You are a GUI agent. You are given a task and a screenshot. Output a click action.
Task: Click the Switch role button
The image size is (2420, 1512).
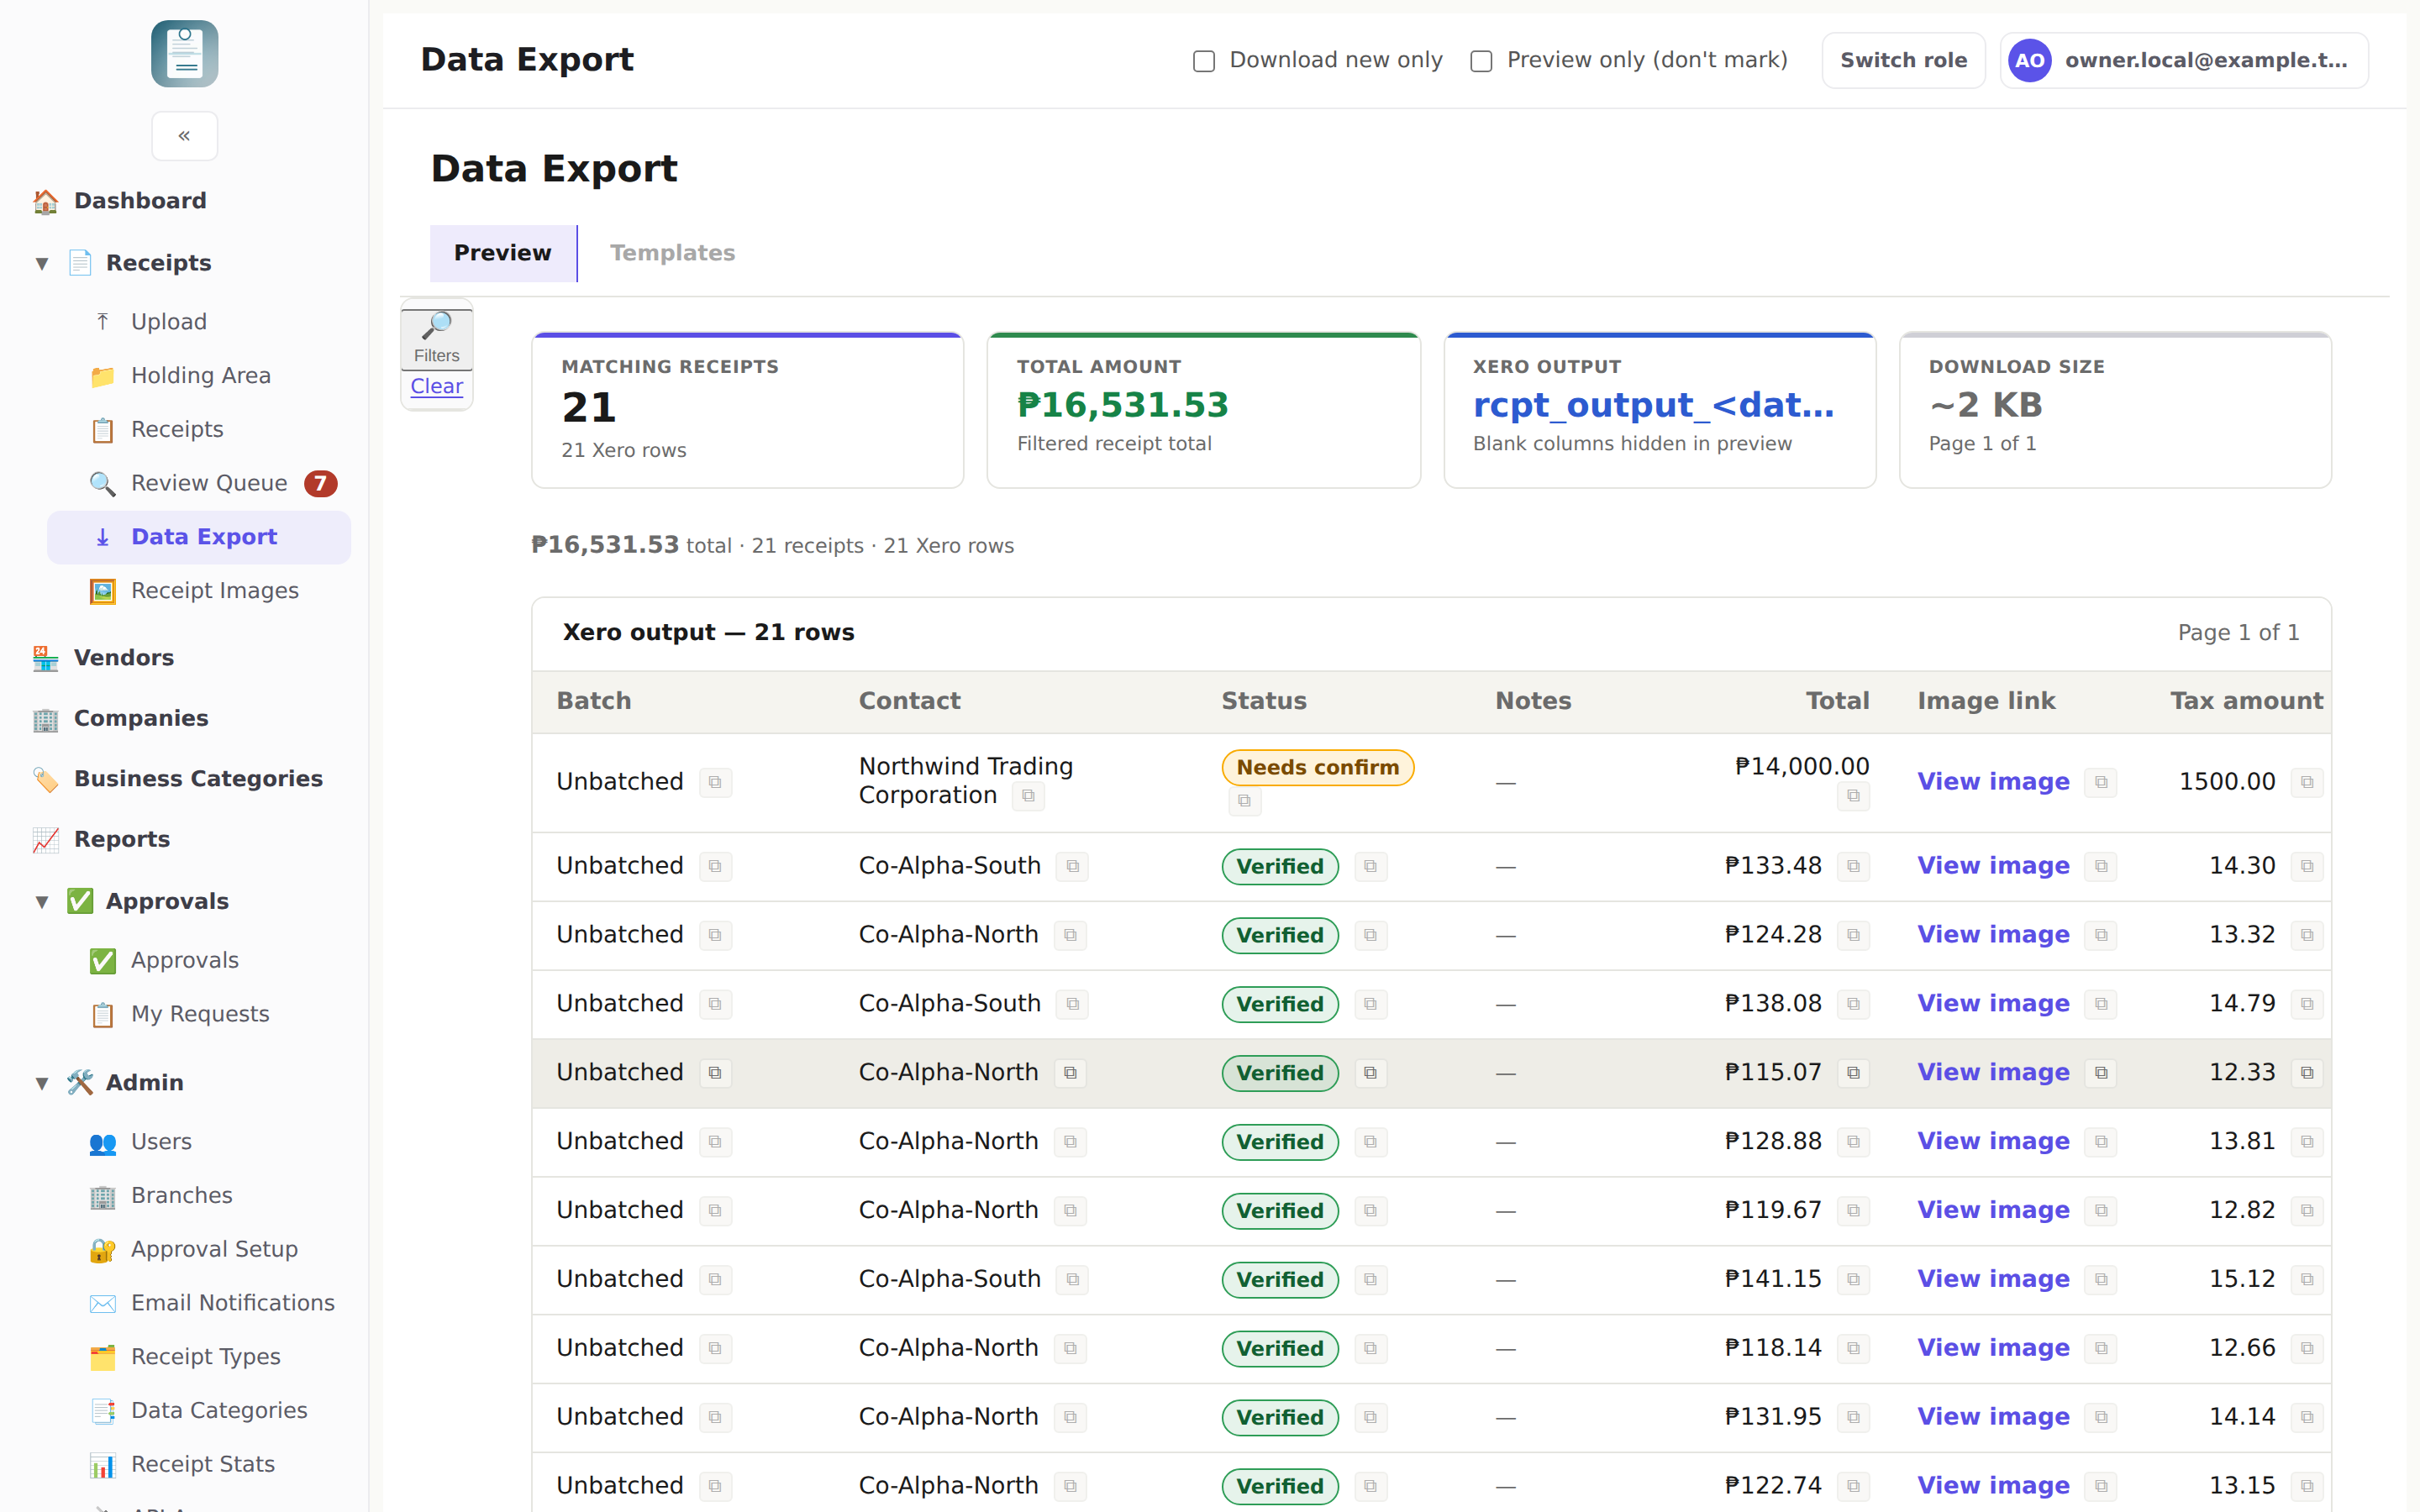1903,61
